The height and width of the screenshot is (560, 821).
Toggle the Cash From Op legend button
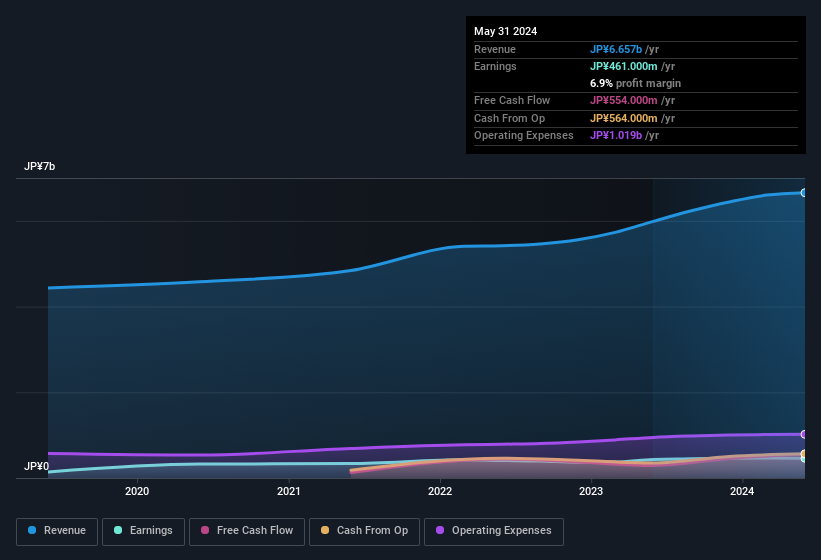click(364, 531)
